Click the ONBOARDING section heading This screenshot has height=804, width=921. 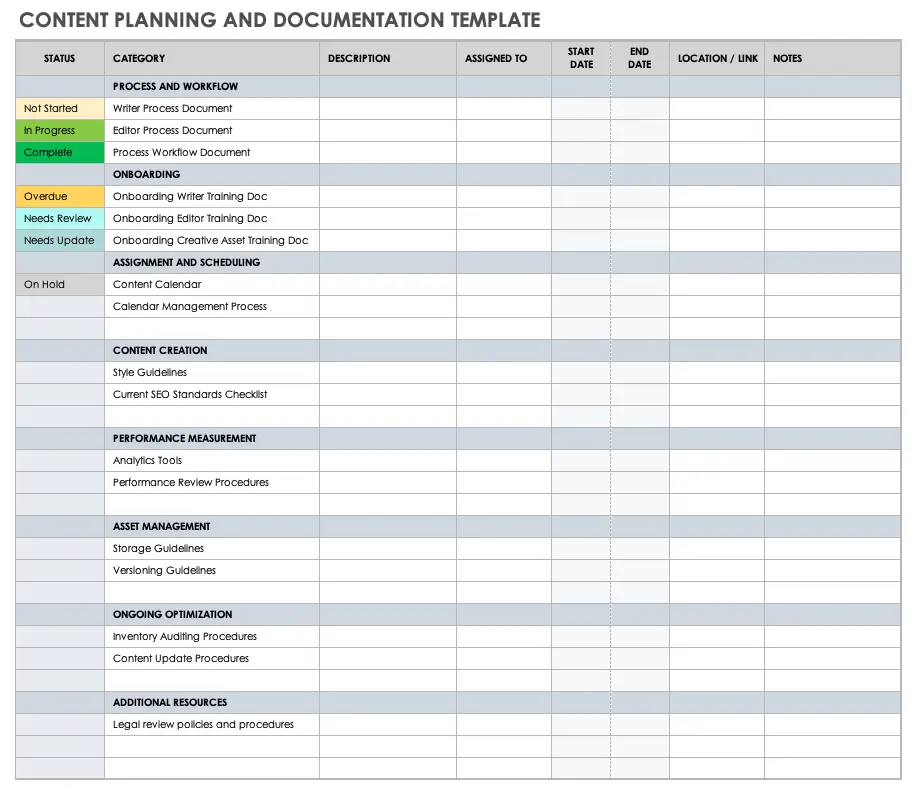[146, 174]
